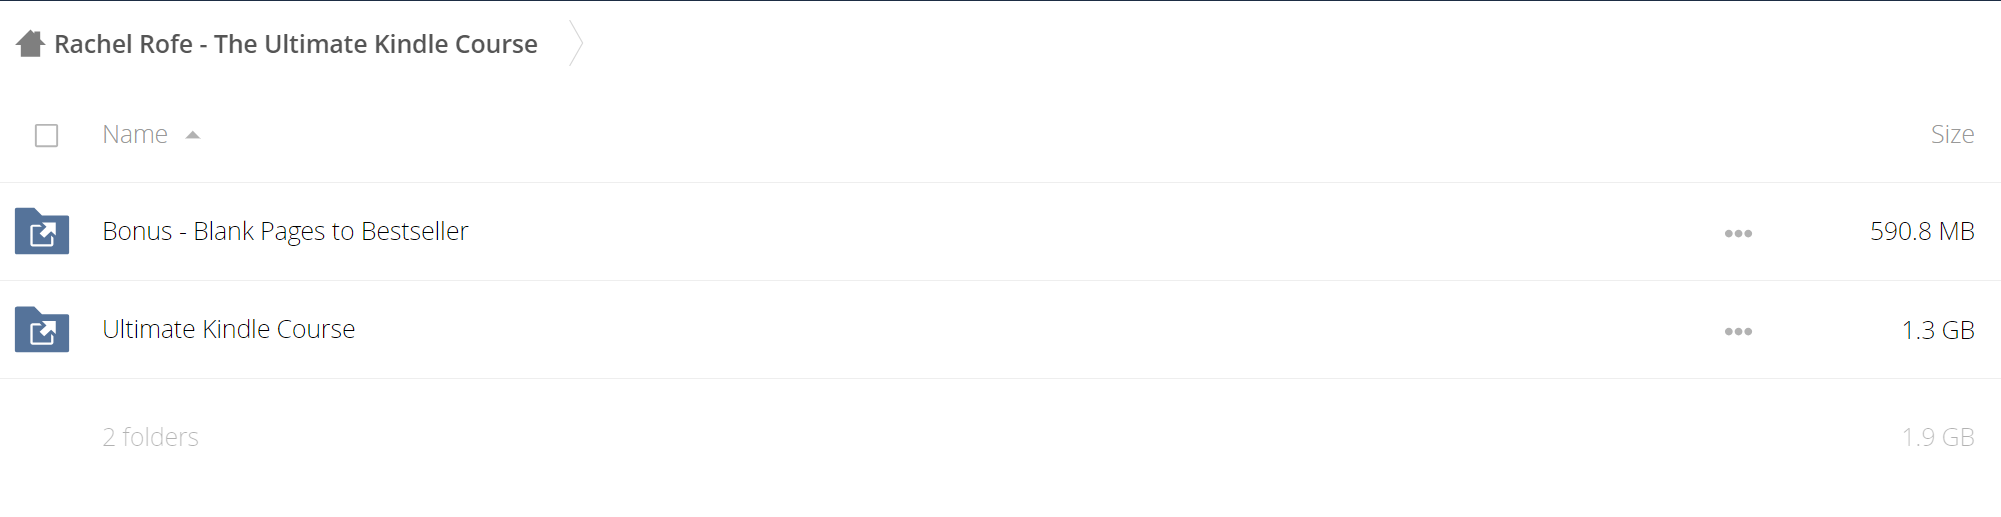Sort the list by Name column
2001x517 pixels.
pos(135,134)
